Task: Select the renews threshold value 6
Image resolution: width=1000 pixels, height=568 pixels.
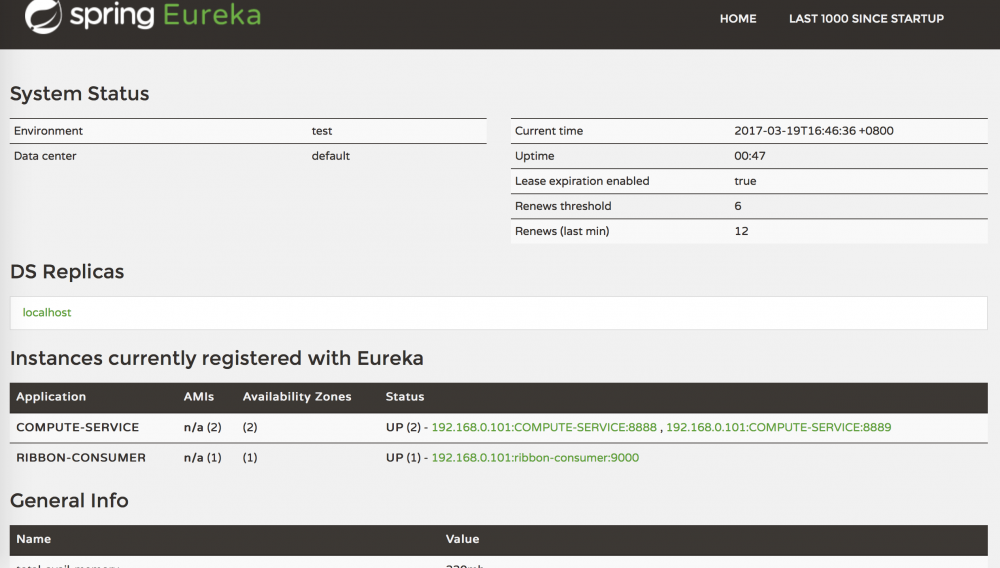Action: pyautogui.click(x=738, y=206)
